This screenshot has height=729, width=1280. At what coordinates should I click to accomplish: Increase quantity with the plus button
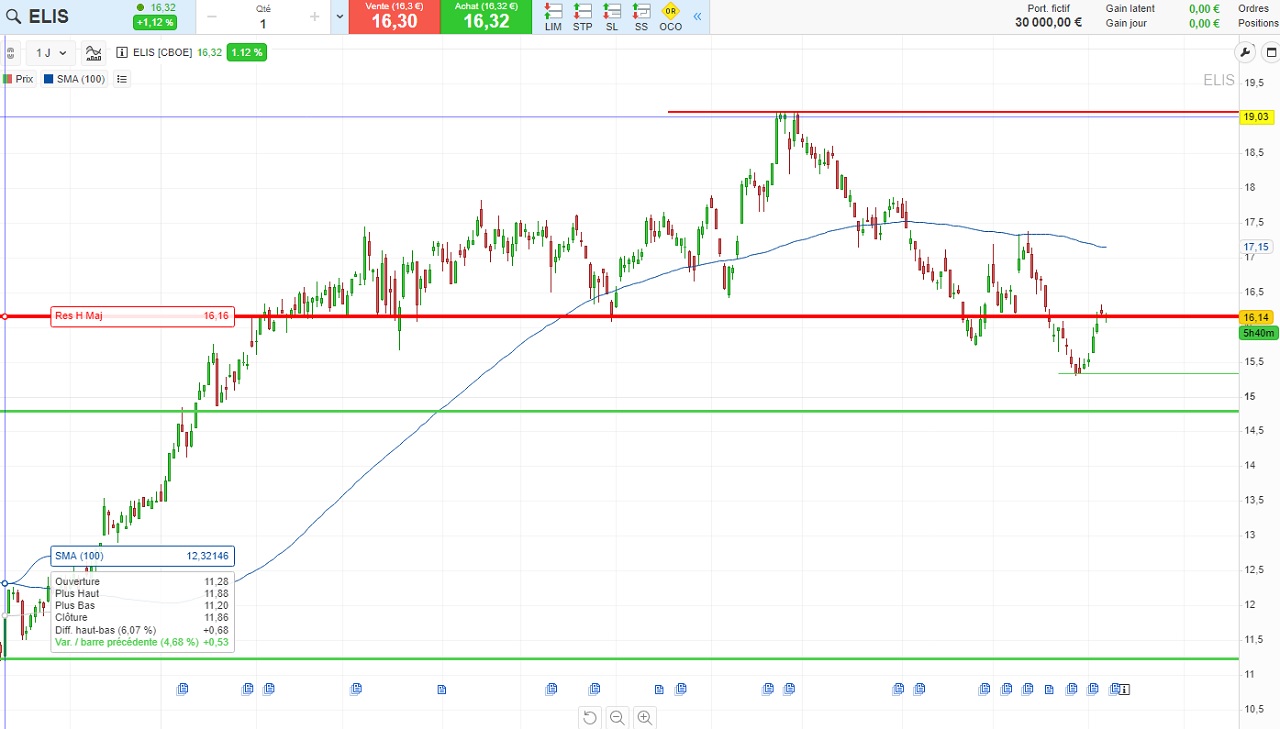click(x=315, y=16)
